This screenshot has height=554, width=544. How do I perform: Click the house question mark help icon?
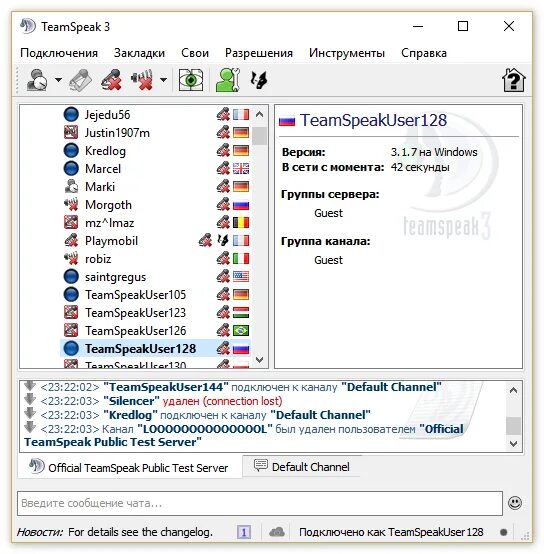[x=514, y=80]
